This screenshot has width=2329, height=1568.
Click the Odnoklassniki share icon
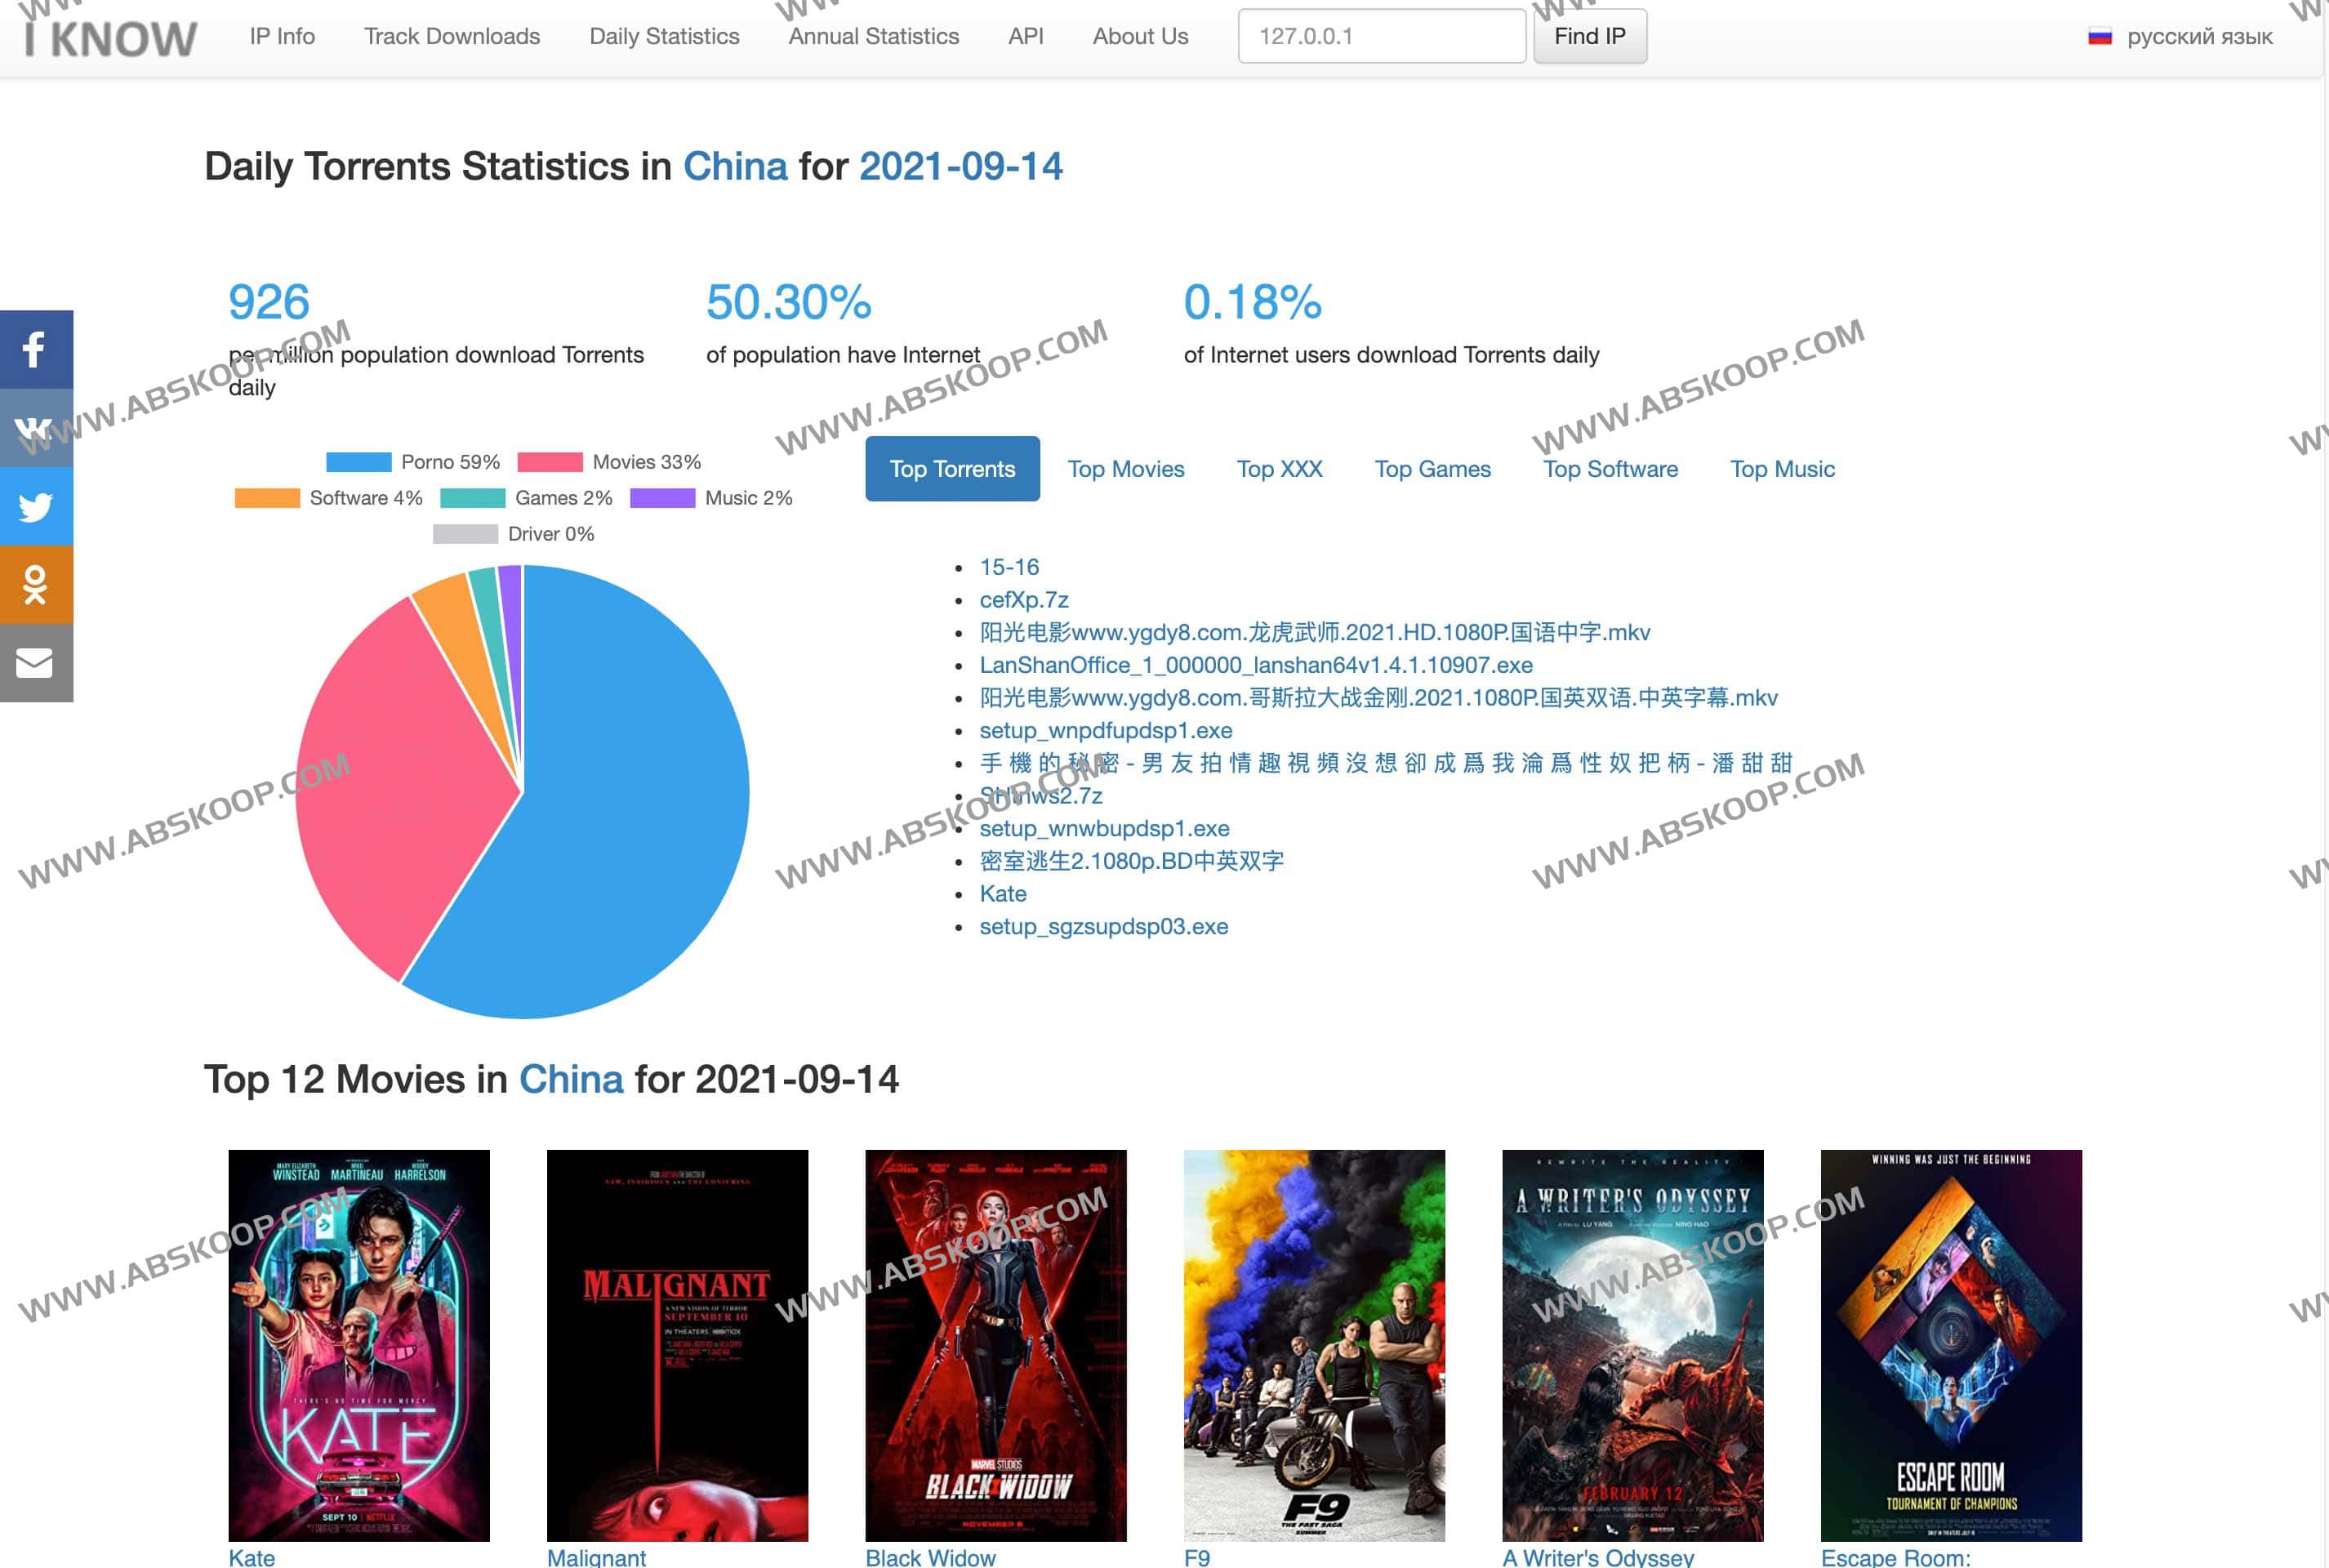[x=35, y=585]
